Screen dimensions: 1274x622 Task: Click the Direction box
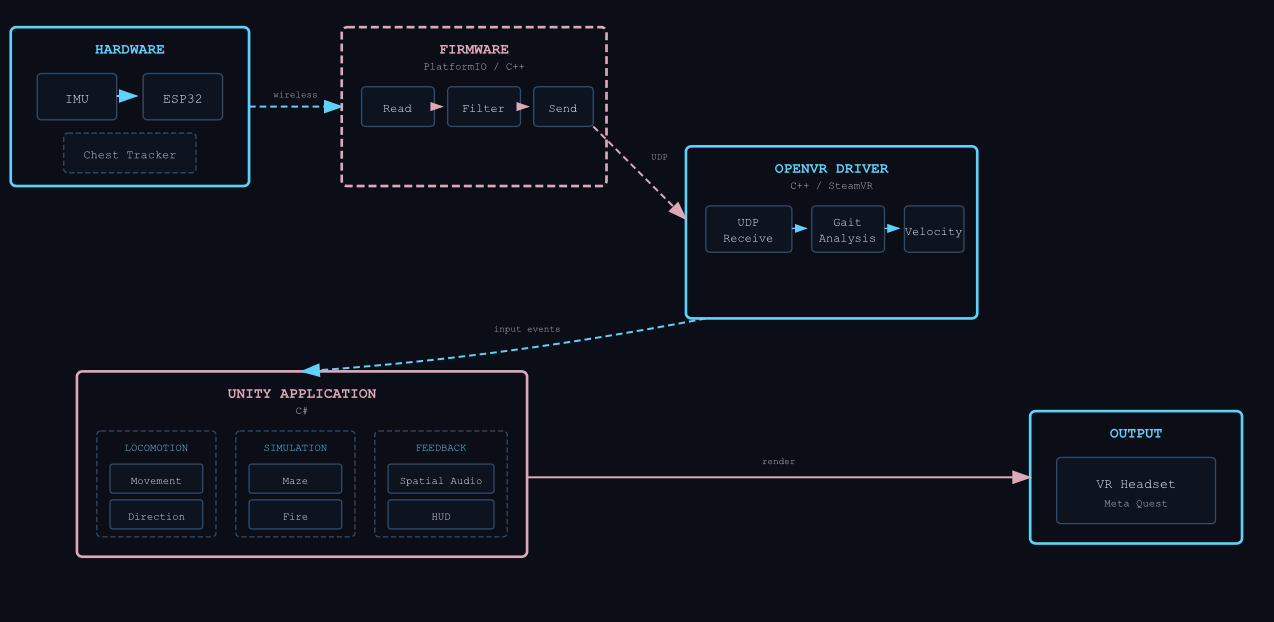click(156, 515)
